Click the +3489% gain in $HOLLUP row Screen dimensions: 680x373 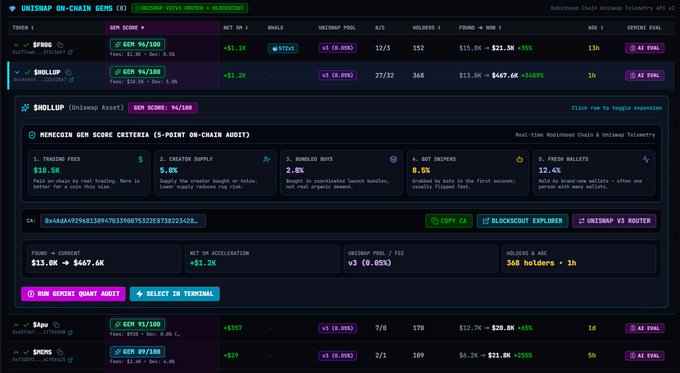532,75
